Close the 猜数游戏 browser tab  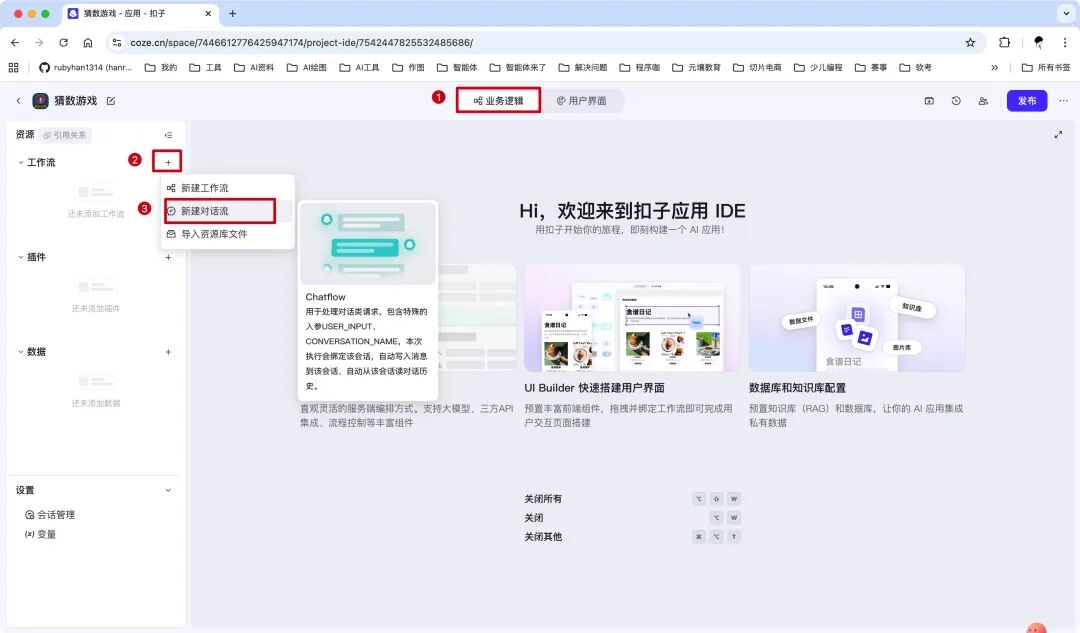coord(208,14)
